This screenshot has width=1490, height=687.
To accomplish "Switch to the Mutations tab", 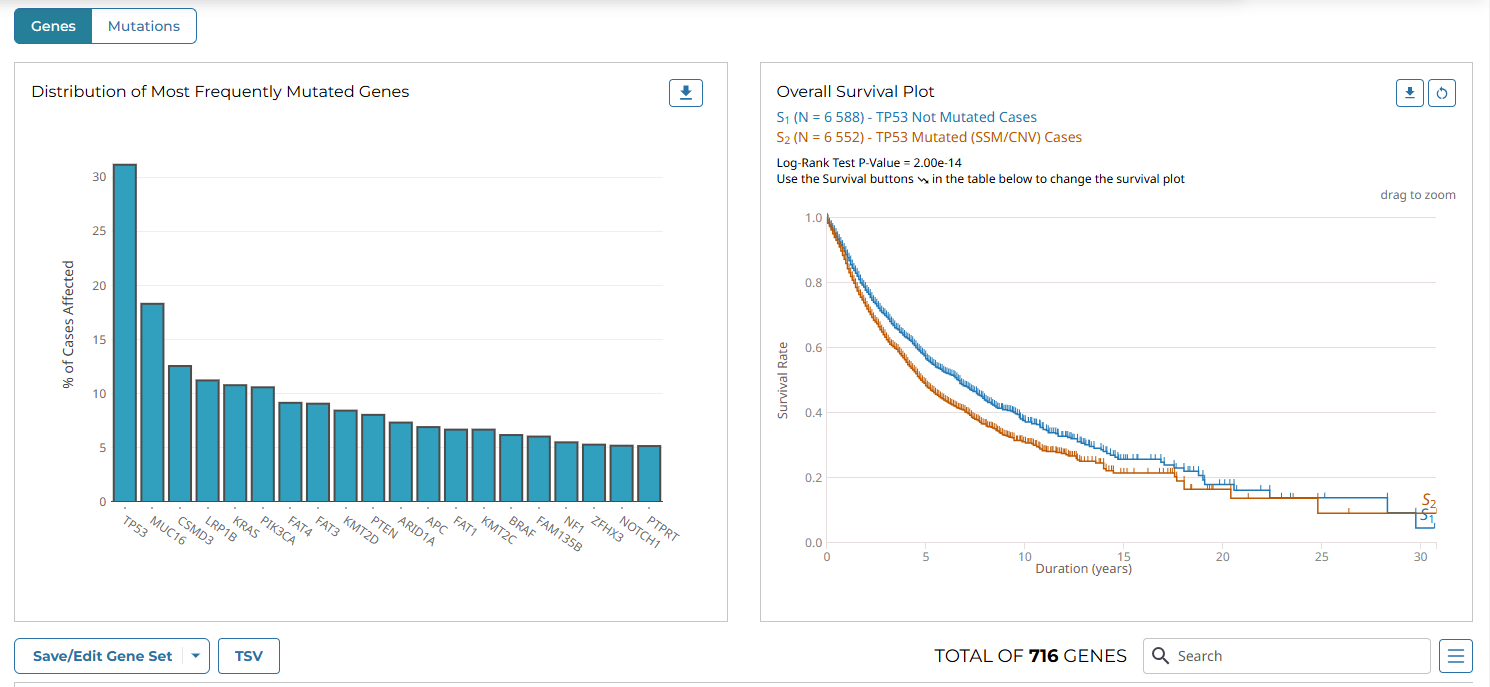I will [144, 26].
